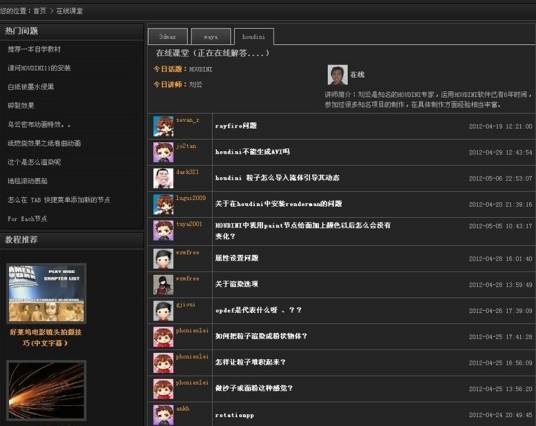Click dark321's avatar picture
This screenshot has height=426, width=536.
pyautogui.click(x=163, y=178)
